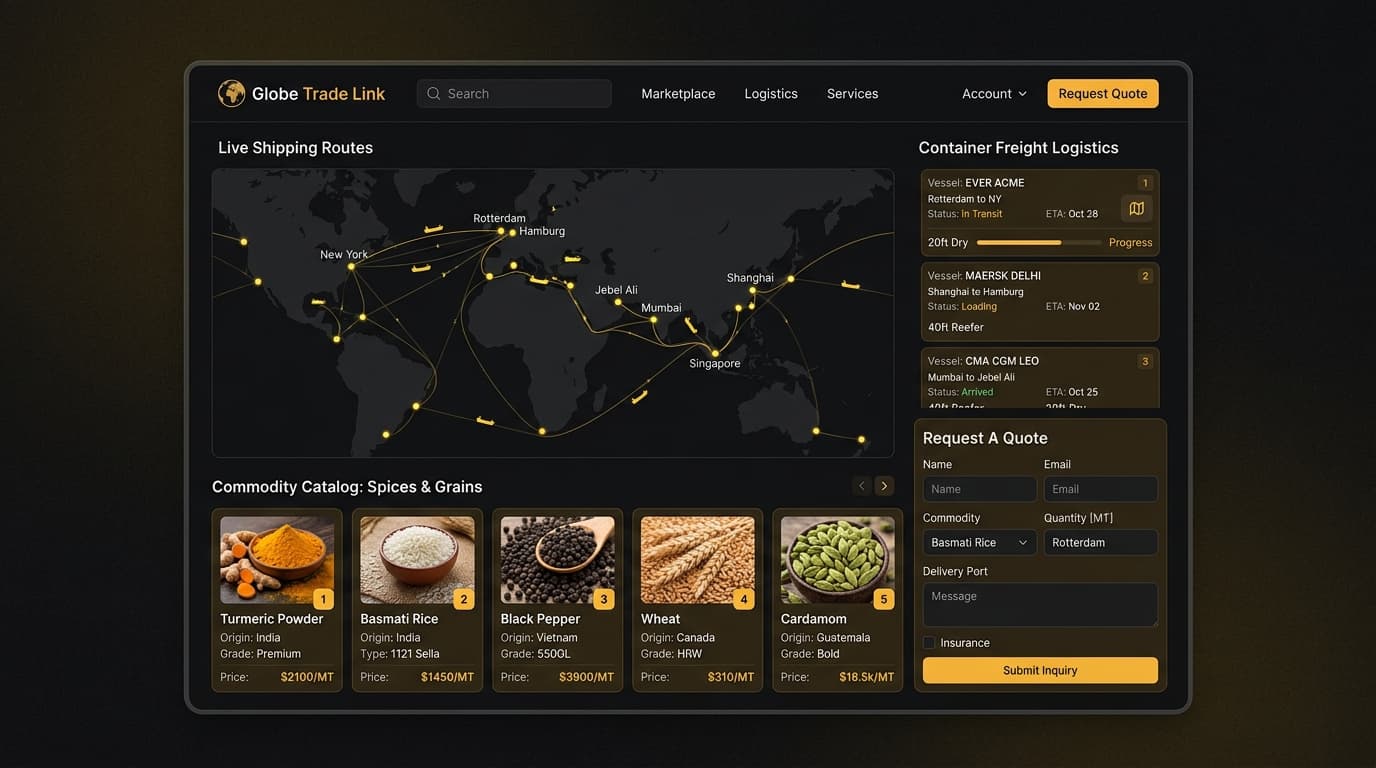Click the magnifier icon in the search bar
The image size is (1376, 768).
coord(433,94)
